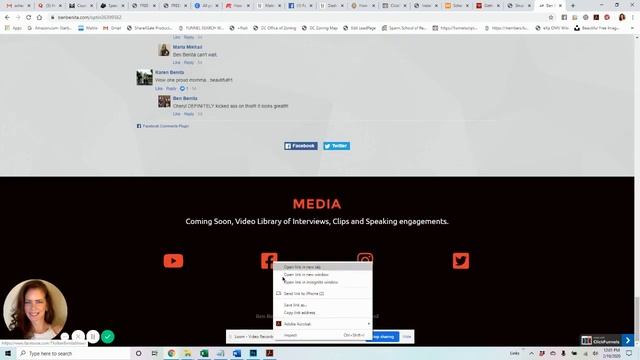Open Word from the taskbar
640x360 pixels.
(x=237, y=353)
